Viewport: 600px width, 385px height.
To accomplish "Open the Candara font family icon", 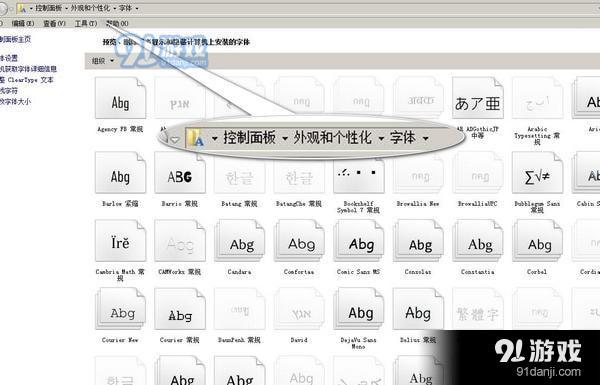I will [x=240, y=241].
